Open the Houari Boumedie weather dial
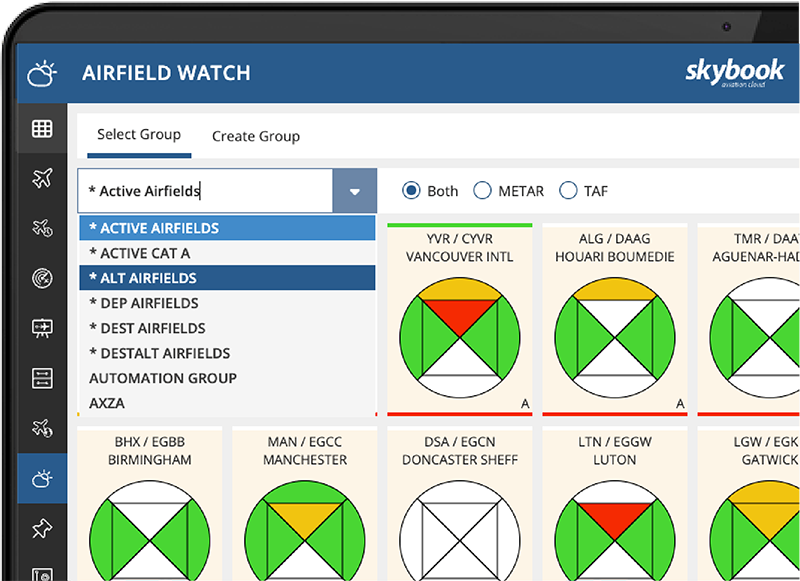The width and height of the screenshot is (800, 581). [615, 338]
